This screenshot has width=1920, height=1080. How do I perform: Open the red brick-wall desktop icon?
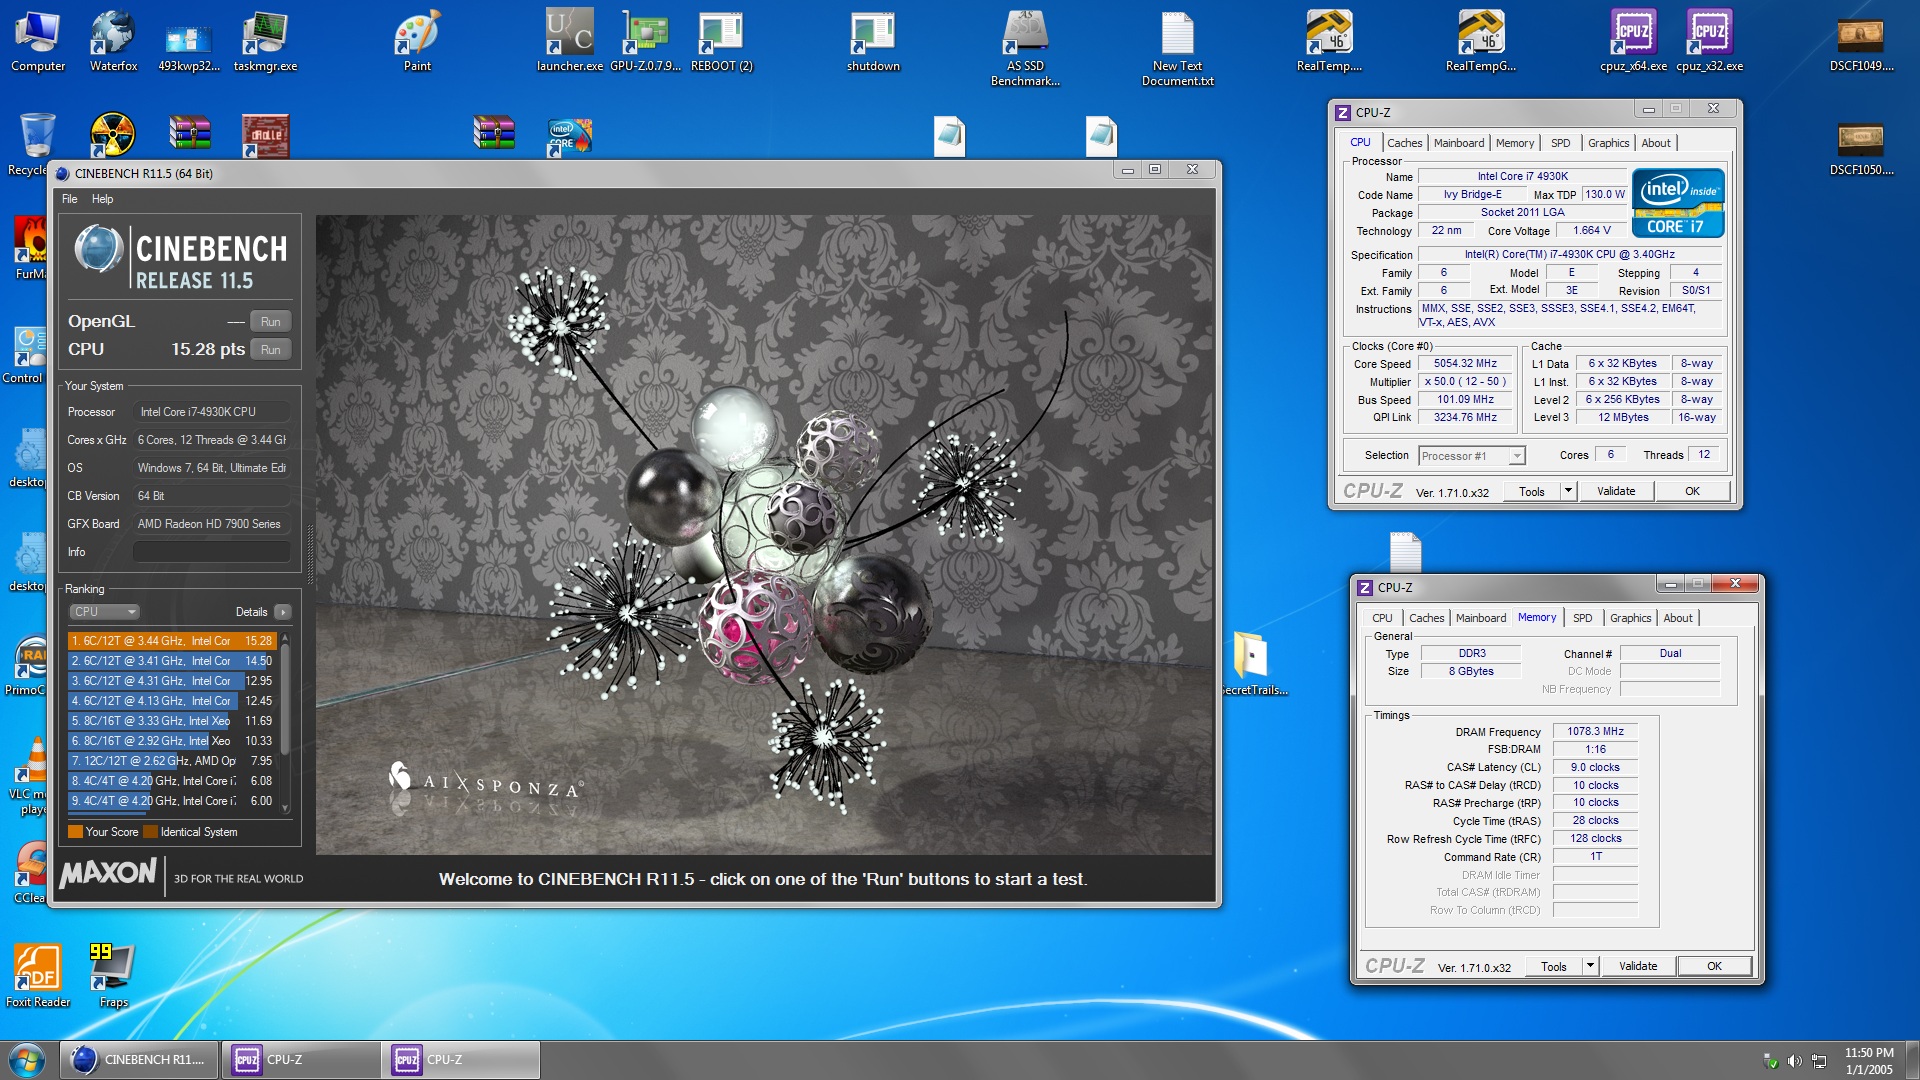[265, 134]
